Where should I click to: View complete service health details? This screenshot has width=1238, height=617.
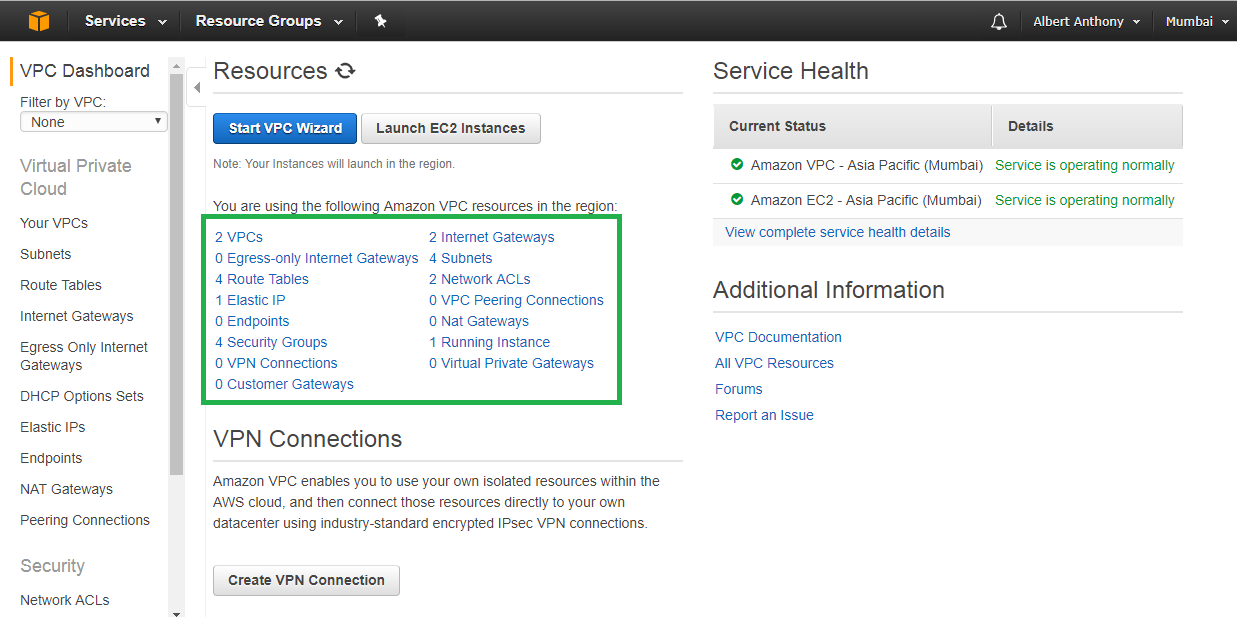point(838,232)
